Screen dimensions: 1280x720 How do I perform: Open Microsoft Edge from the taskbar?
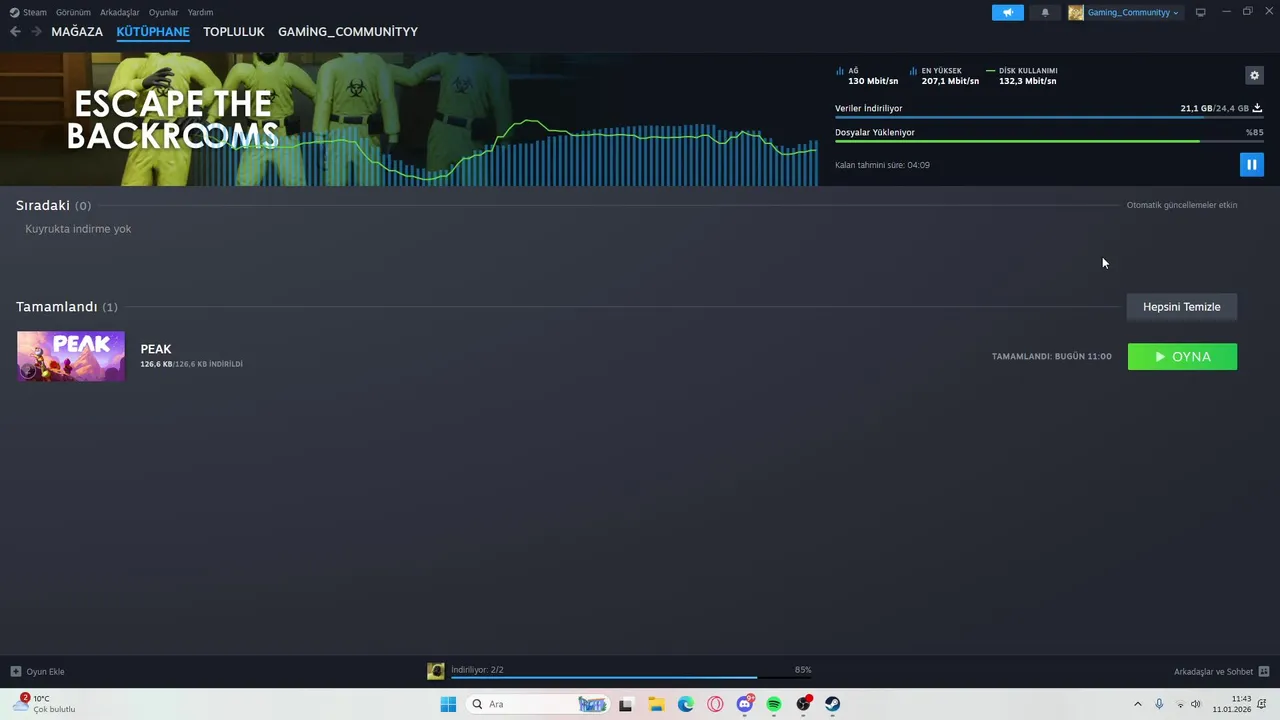686,704
